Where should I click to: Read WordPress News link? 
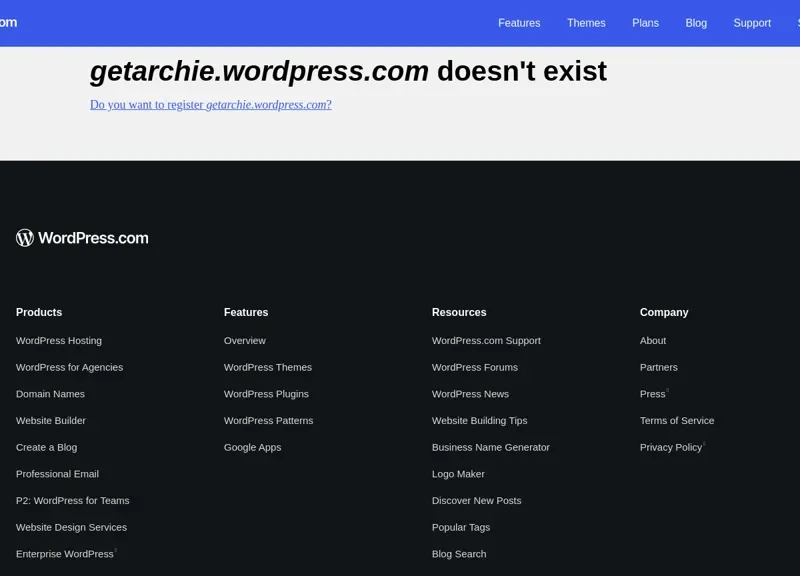tap(470, 394)
